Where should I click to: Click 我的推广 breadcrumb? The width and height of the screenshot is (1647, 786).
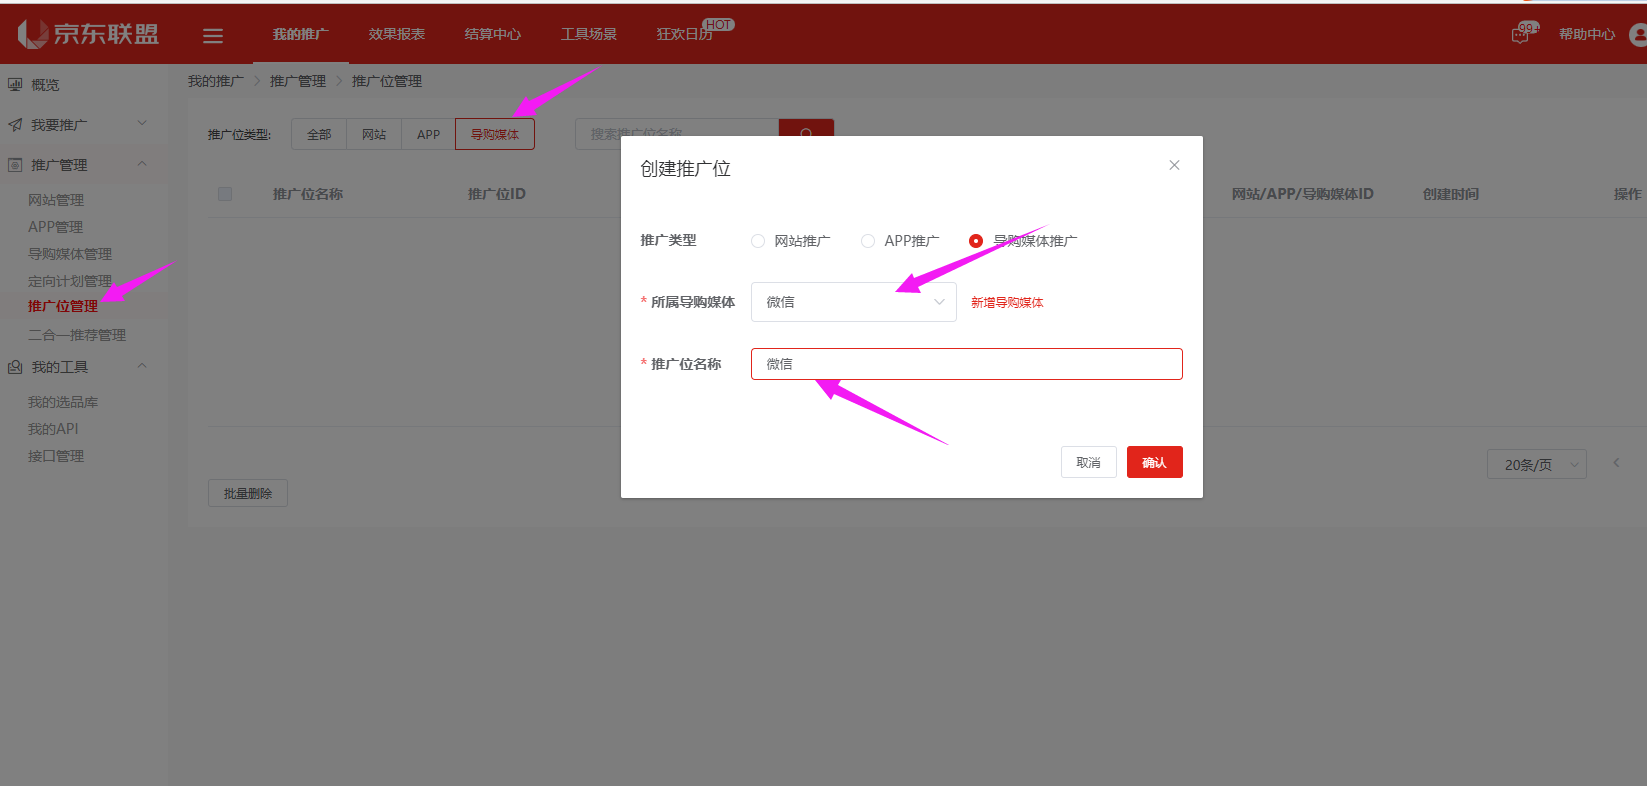216,81
